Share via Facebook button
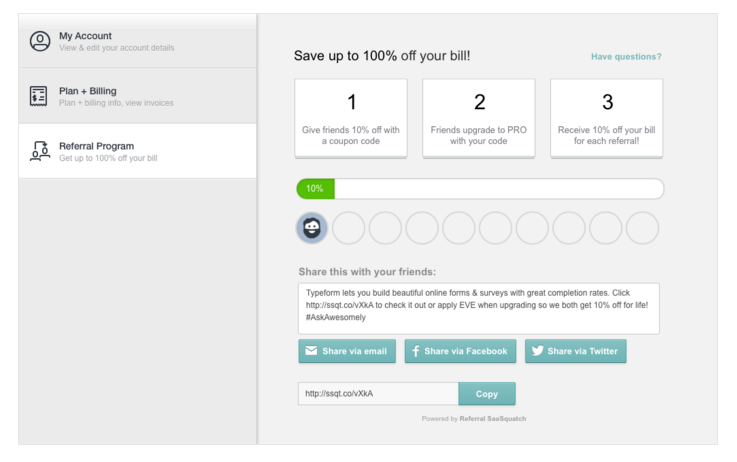This screenshot has height=462, width=737. tap(460, 351)
